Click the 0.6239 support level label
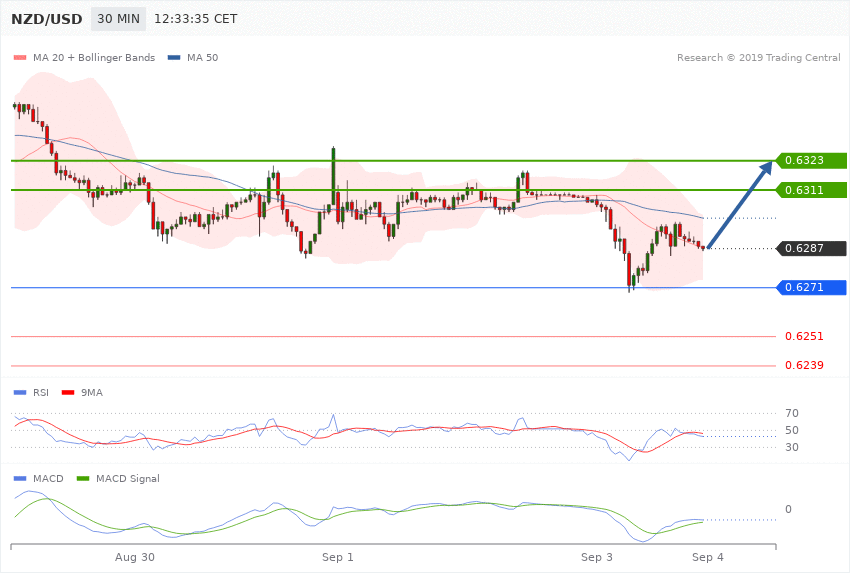Image resolution: width=850 pixels, height=576 pixels. [x=804, y=365]
